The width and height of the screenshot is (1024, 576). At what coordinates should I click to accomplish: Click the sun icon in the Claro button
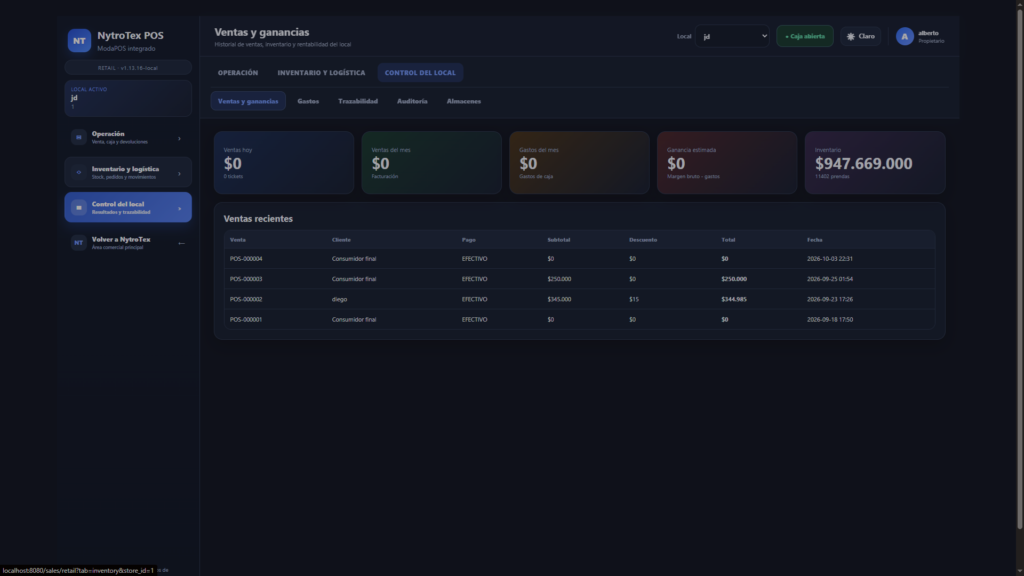point(851,37)
